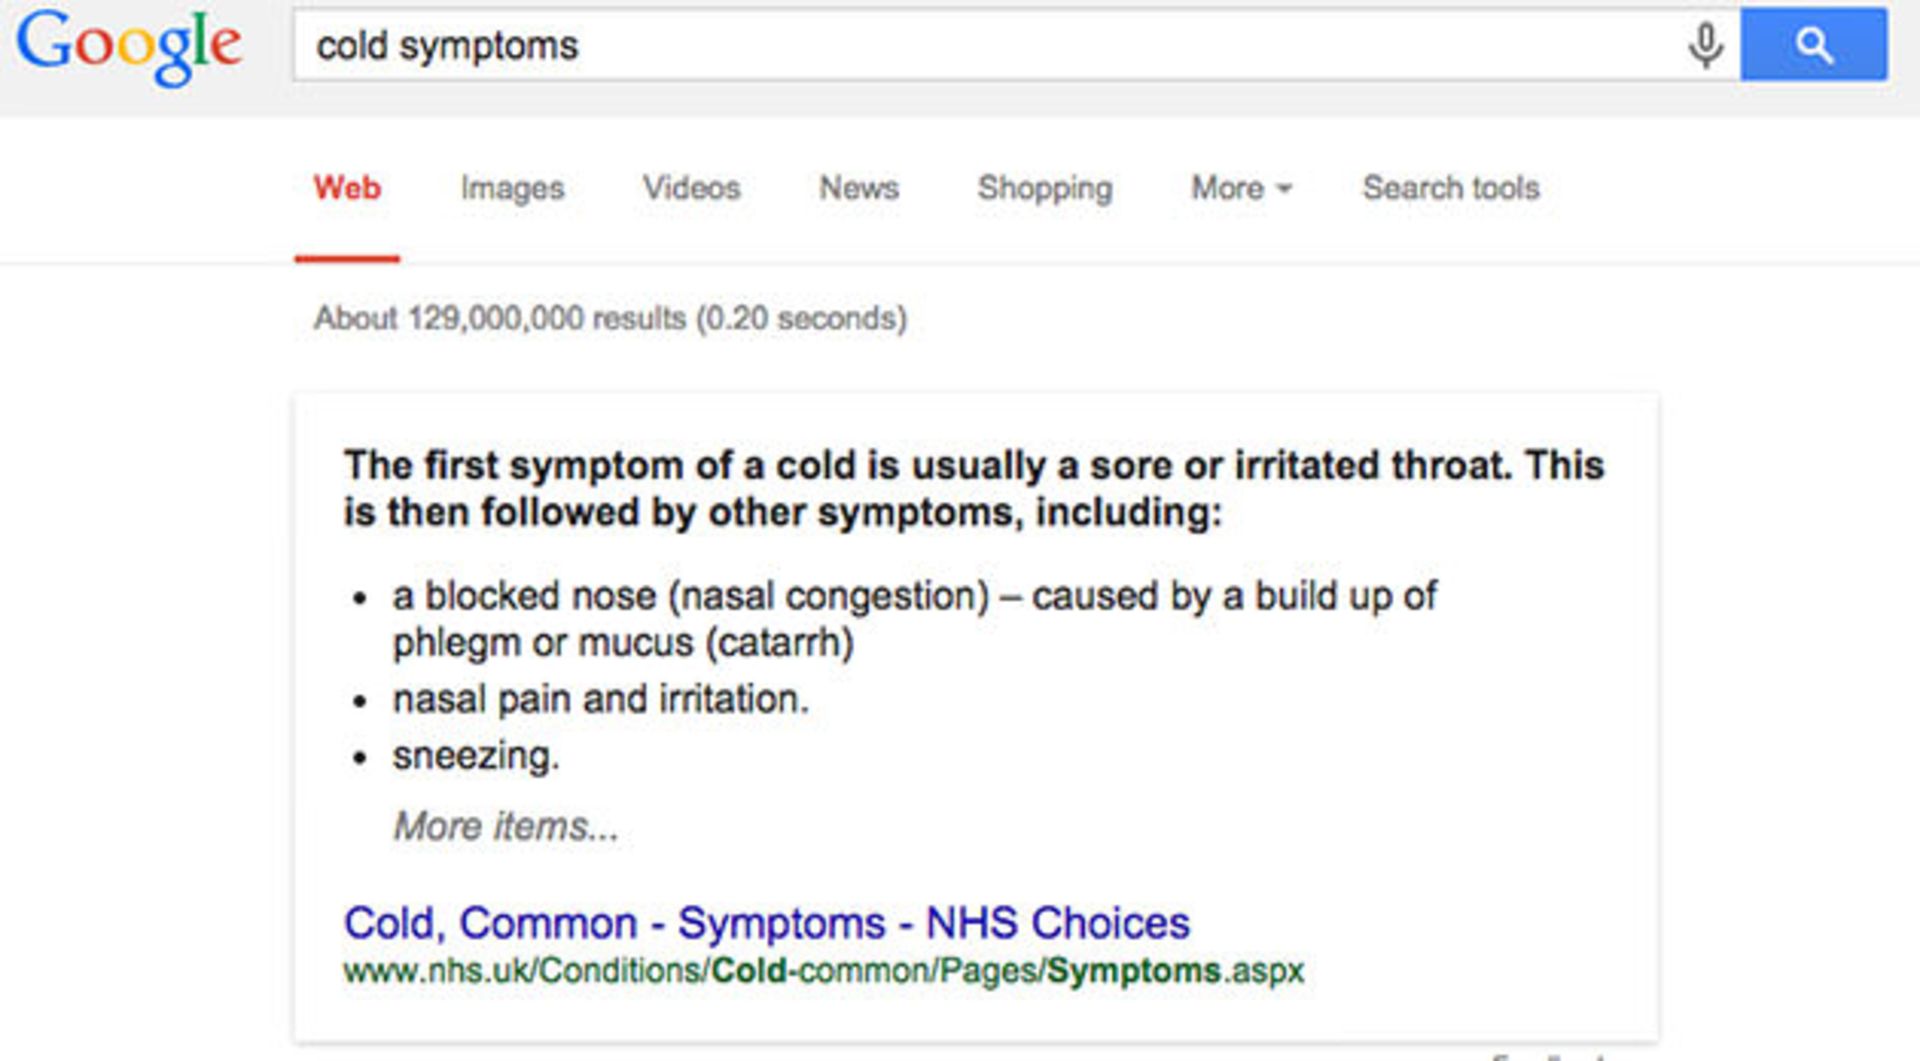This screenshot has width=1920, height=1061.
Task: Expand the More dropdown menu
Action: click(1241, 188)
